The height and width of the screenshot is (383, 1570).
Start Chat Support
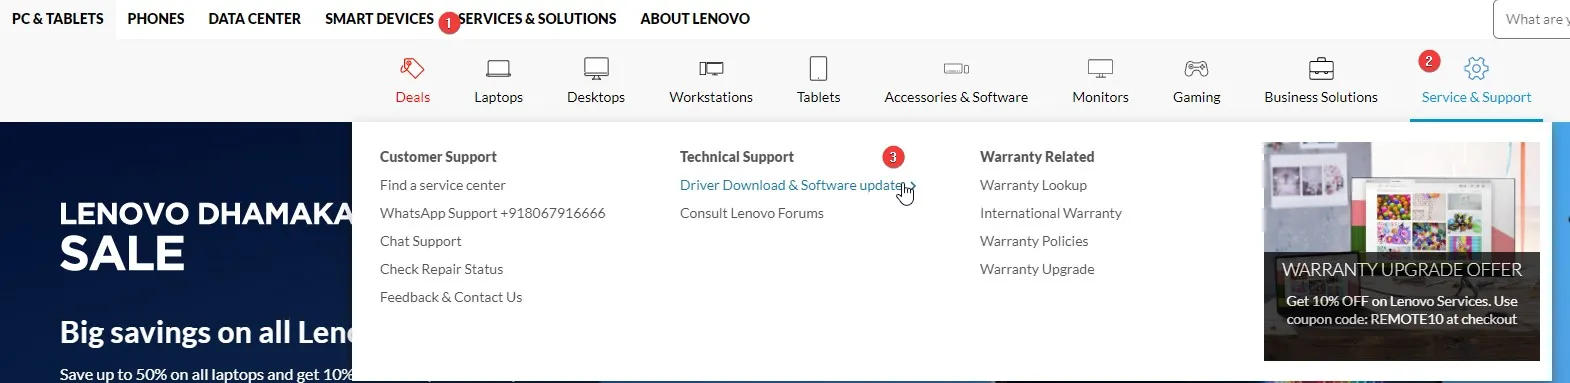click(x=421, y=241)
